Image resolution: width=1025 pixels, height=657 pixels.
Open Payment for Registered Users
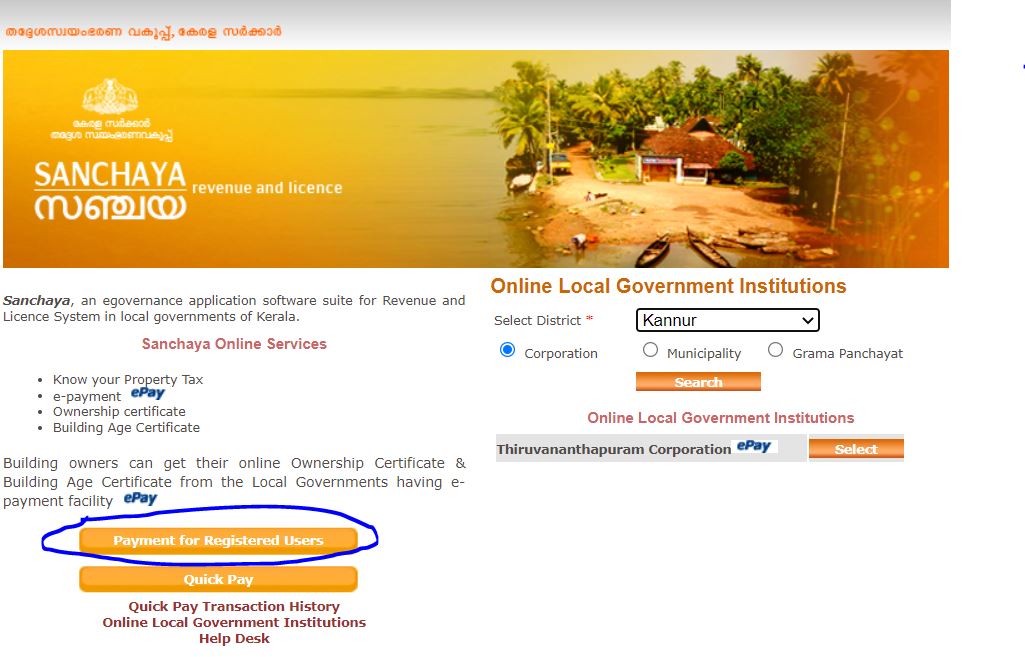[218, 541]
